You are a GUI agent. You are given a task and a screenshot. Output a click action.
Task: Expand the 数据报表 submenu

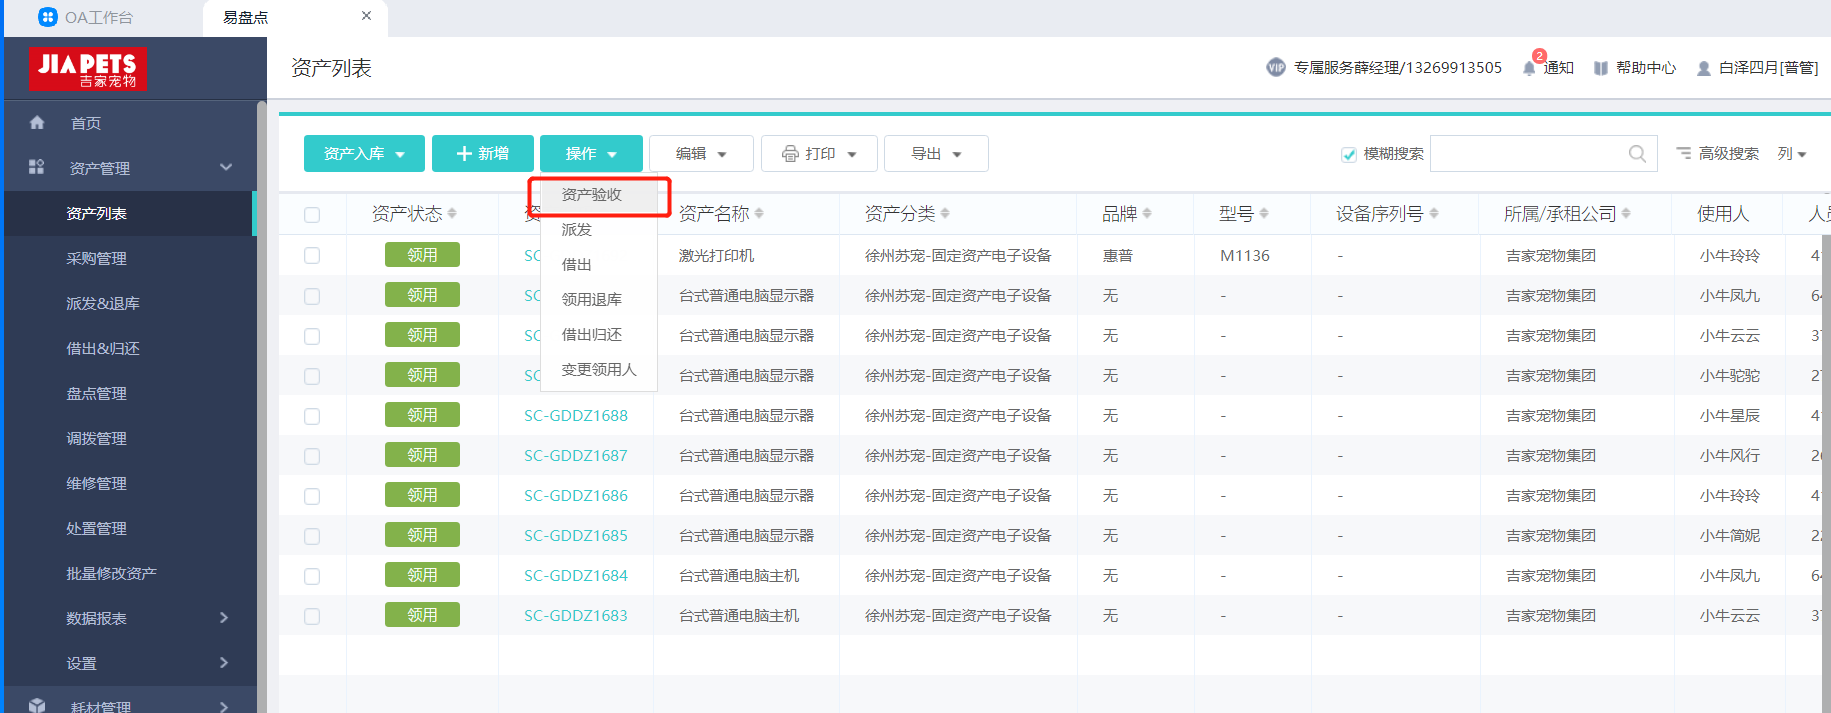[224, 618]
